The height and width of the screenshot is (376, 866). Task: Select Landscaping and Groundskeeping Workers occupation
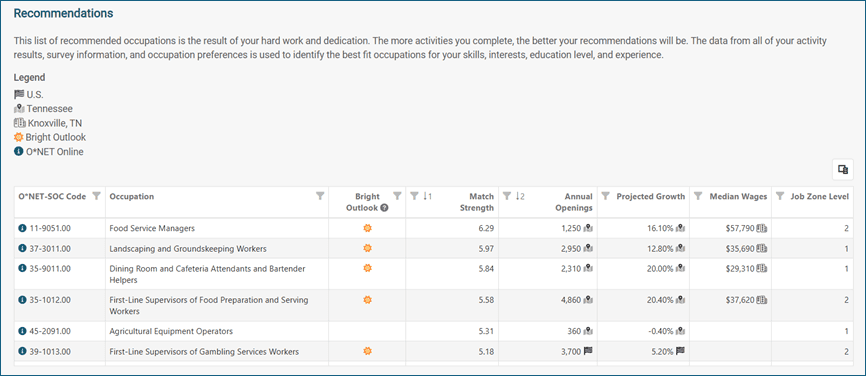[188, 249]
